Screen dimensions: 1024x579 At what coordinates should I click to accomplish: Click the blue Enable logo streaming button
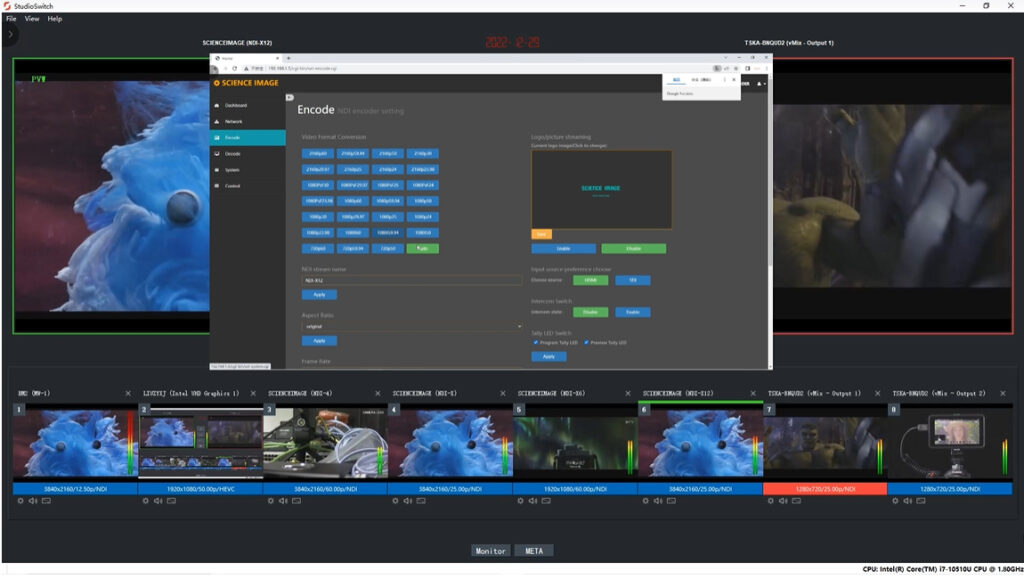[563, 249]
